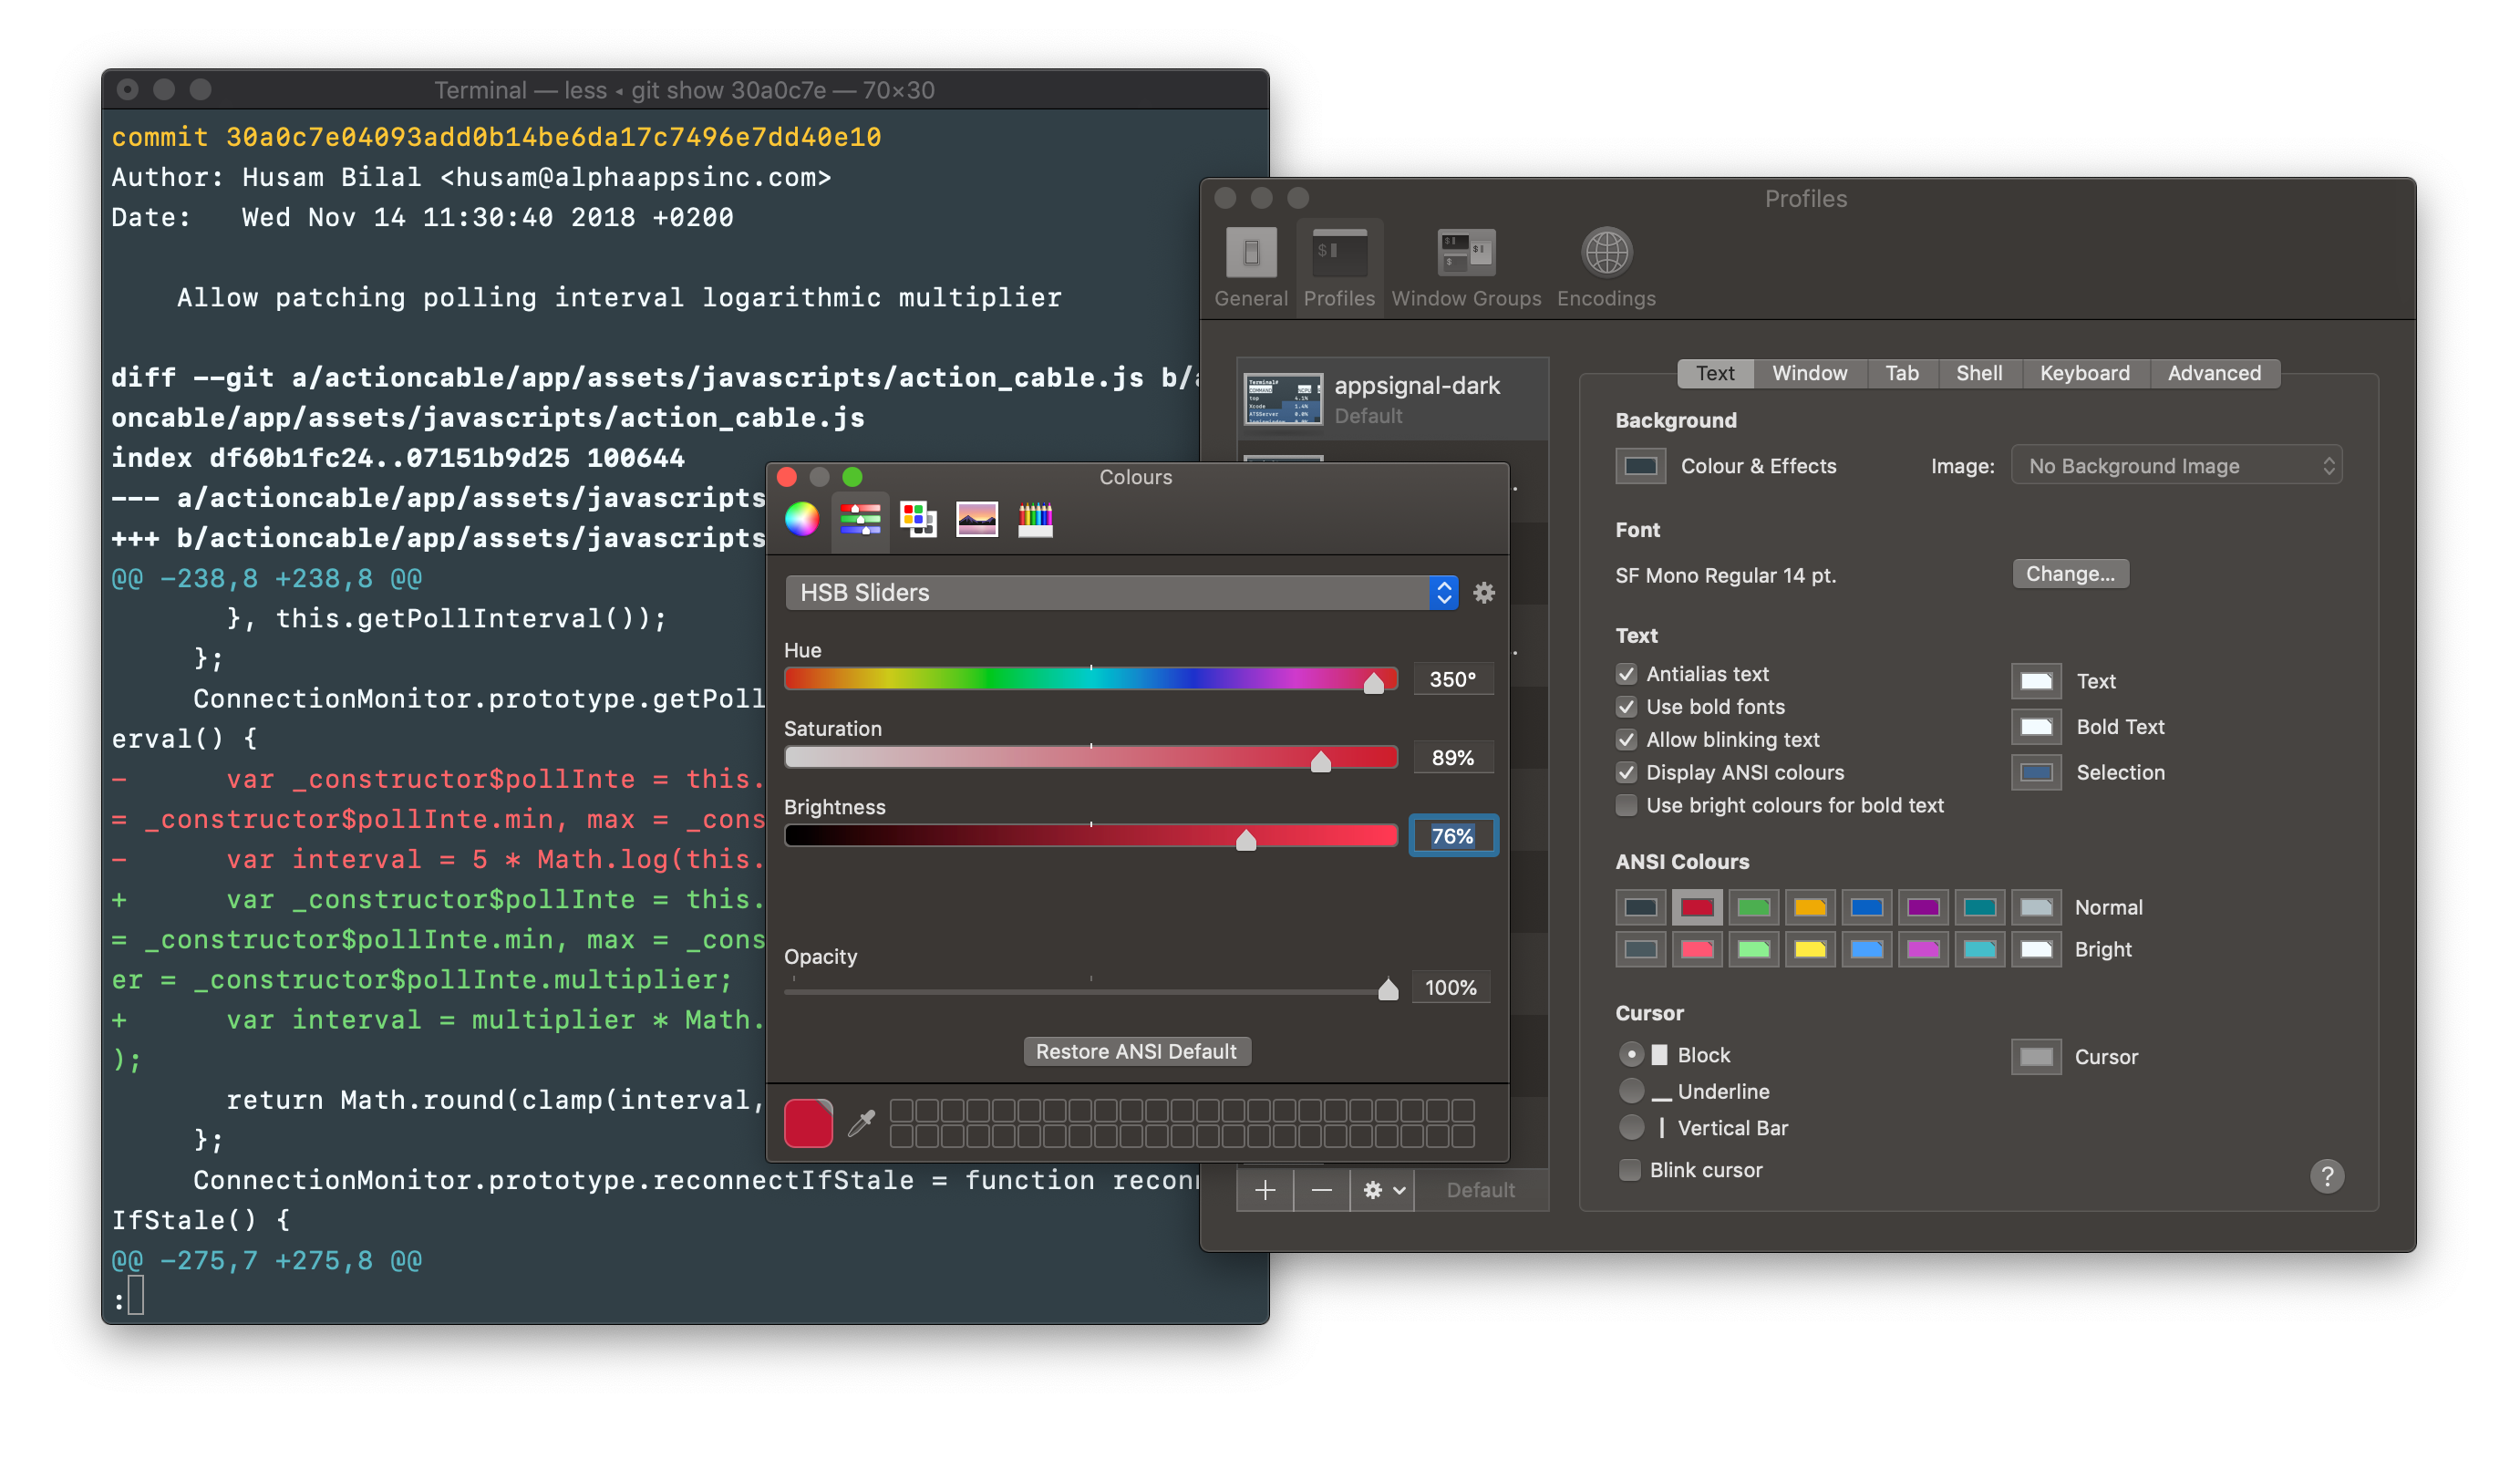Open the Window Groups preferences
This screenshot has height=1459, width=2520.
point(1465,265)
